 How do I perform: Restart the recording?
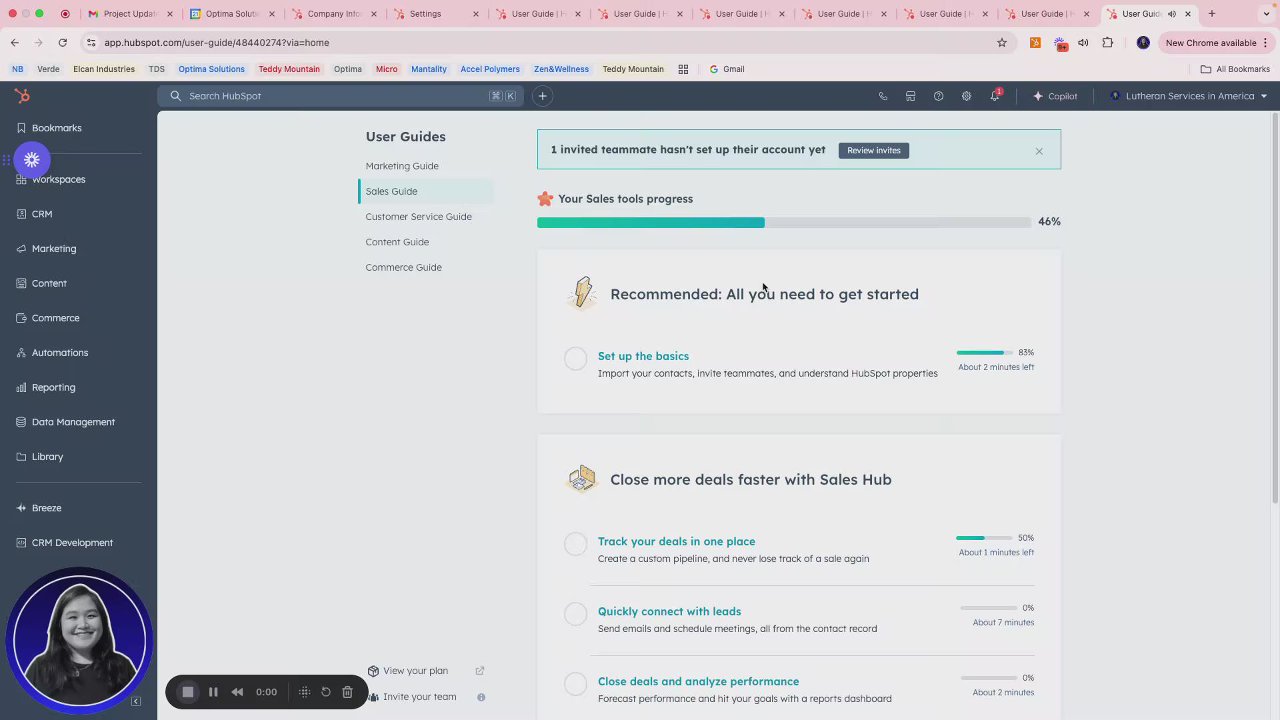(326, 692)
